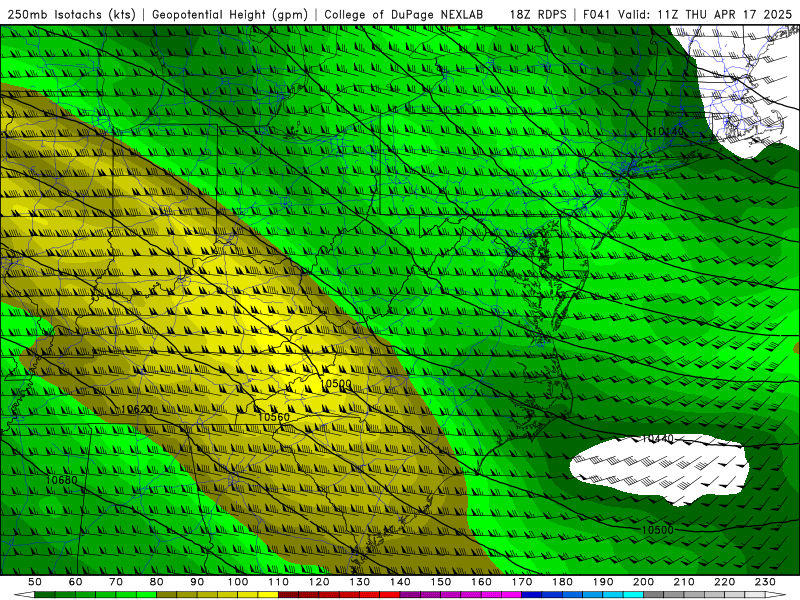Click the 200 value on the color scale
800x600 pixels.
click(x=644, y=582)
